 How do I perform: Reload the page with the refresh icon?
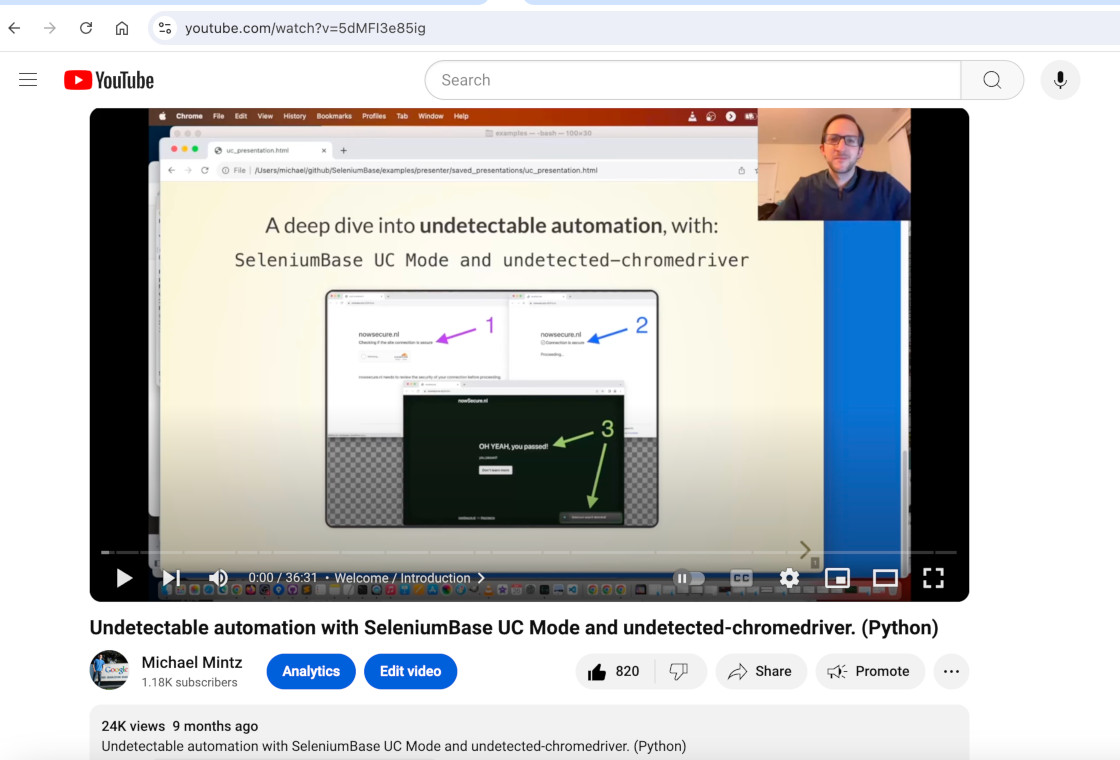pyautogui.click(x=86, y=28)
